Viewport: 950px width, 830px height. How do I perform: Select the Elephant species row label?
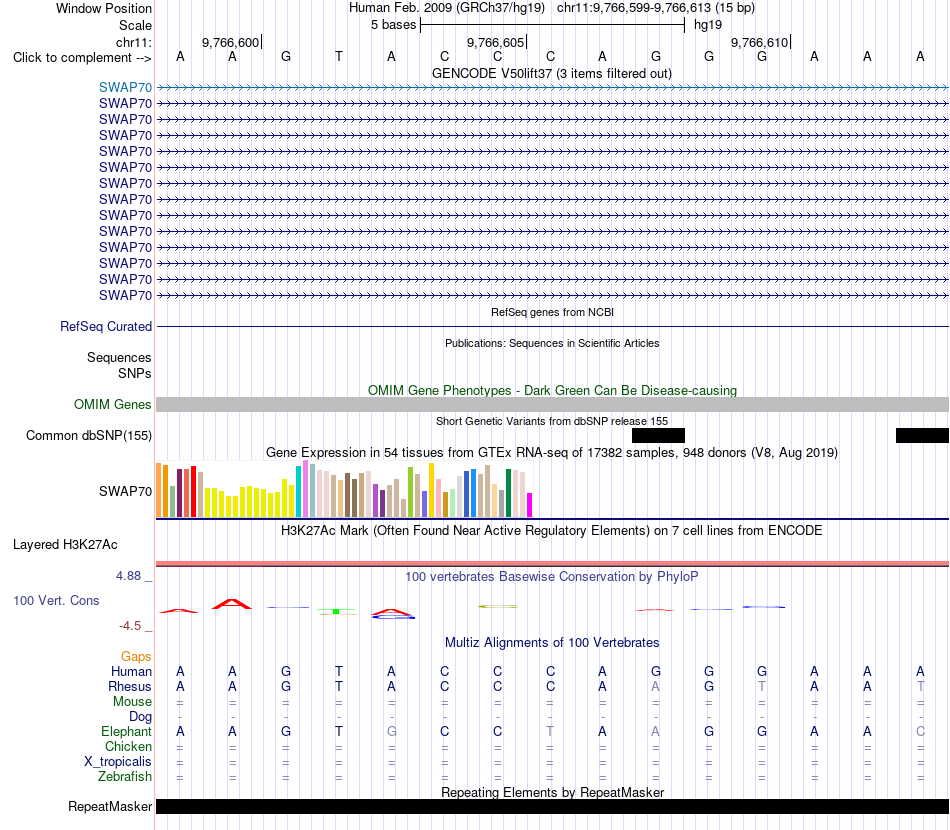[x=126, y=731]
